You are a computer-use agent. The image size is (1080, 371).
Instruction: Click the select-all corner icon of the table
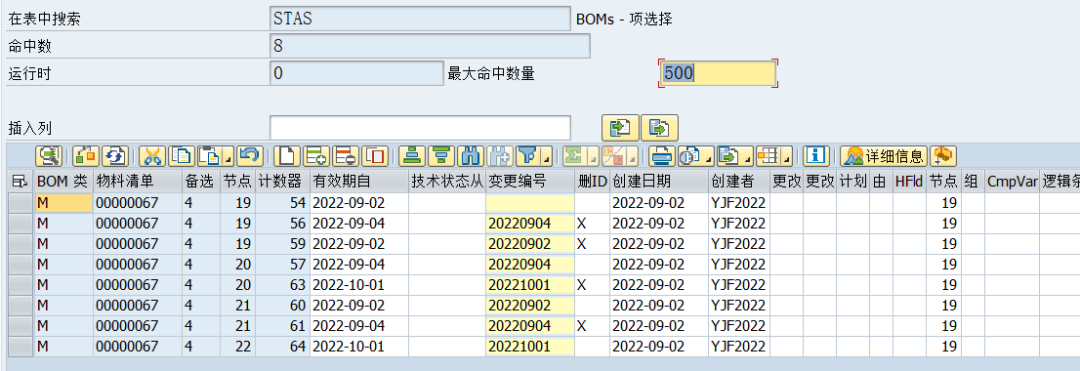pos(21,182)
